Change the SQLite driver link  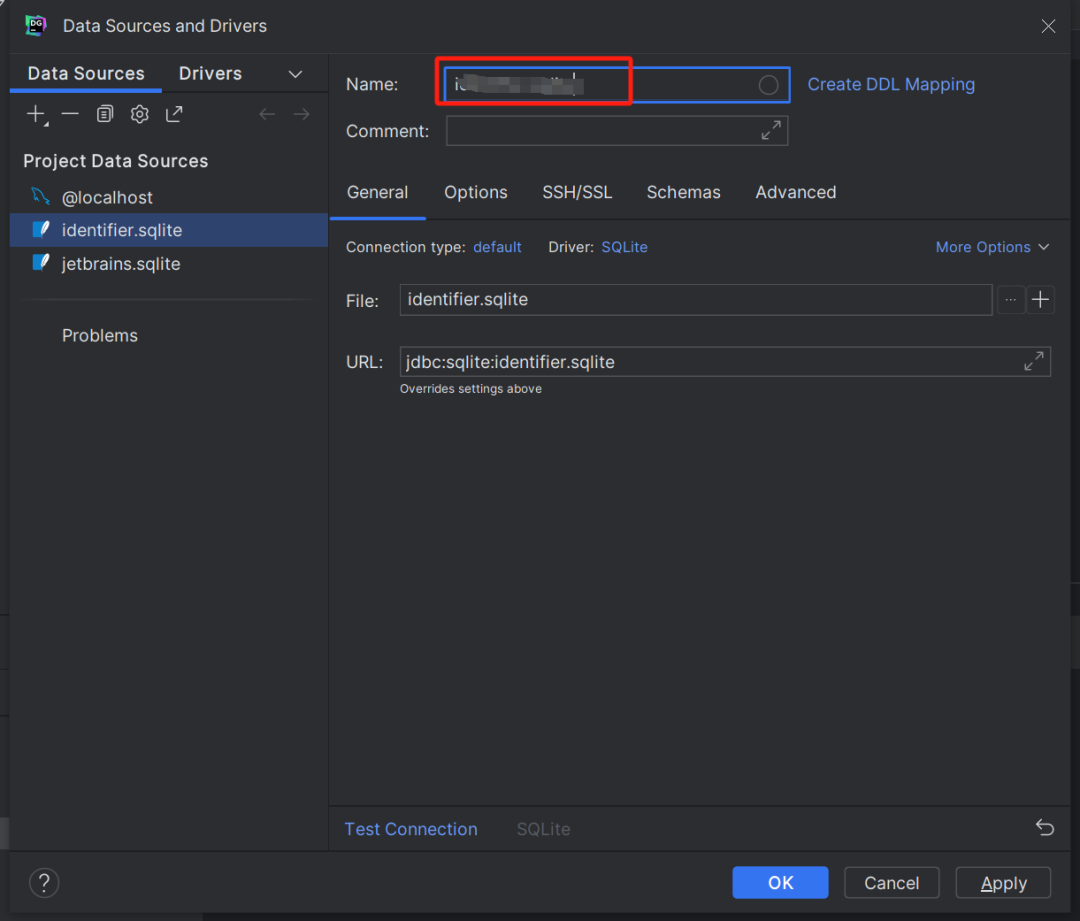pyautogui.click(x=624, y=247)
